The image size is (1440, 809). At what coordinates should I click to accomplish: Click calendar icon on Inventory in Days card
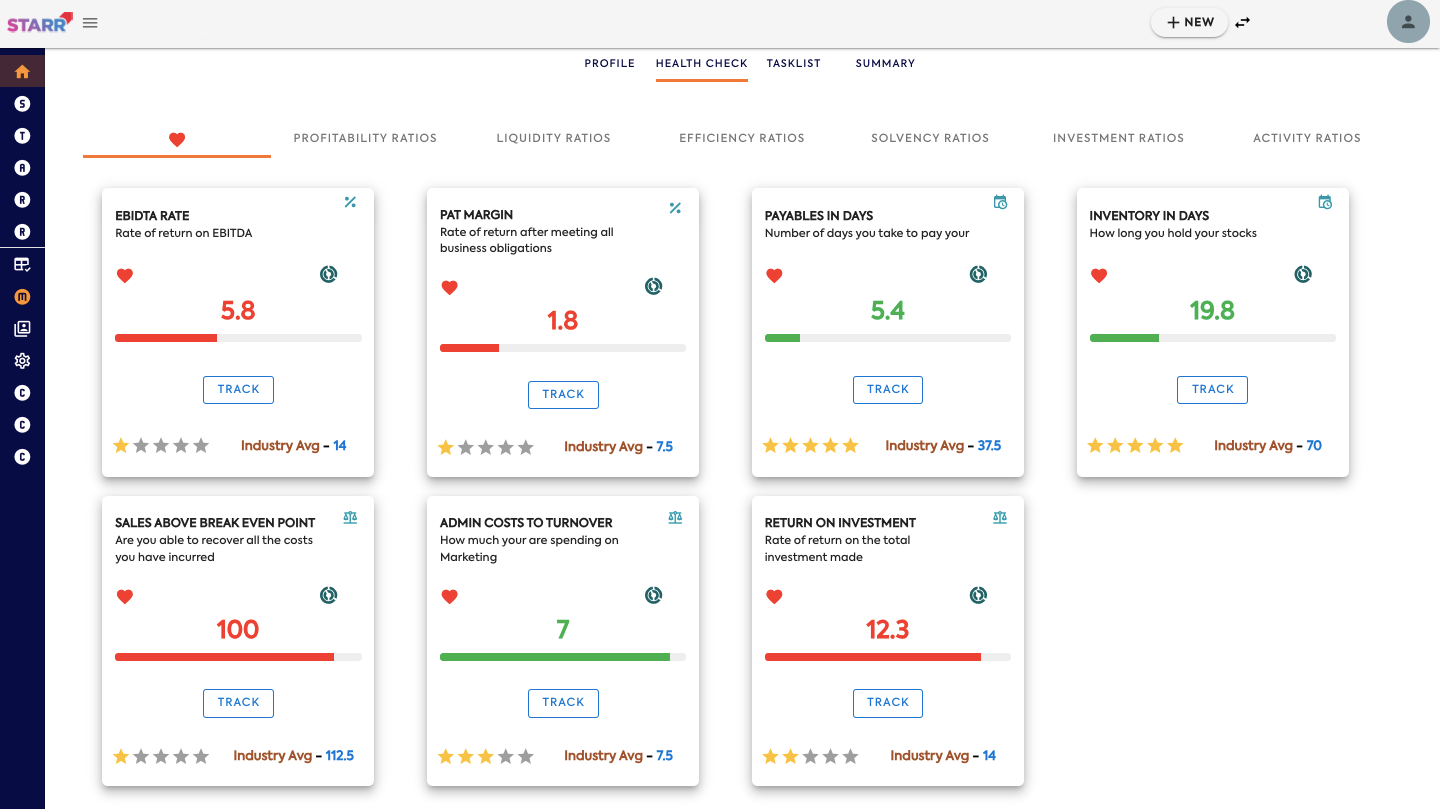point(1324,202)
